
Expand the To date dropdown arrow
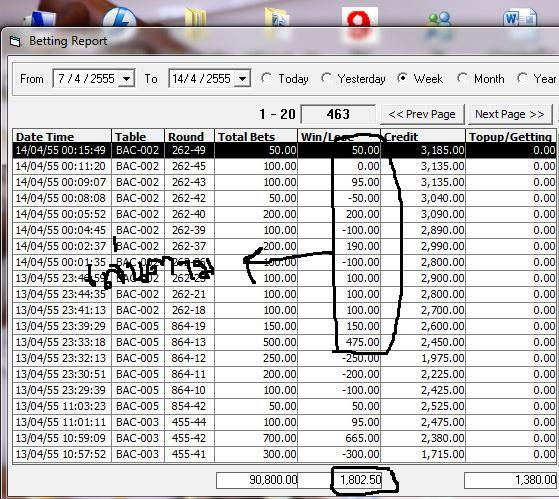pos(242,79)
